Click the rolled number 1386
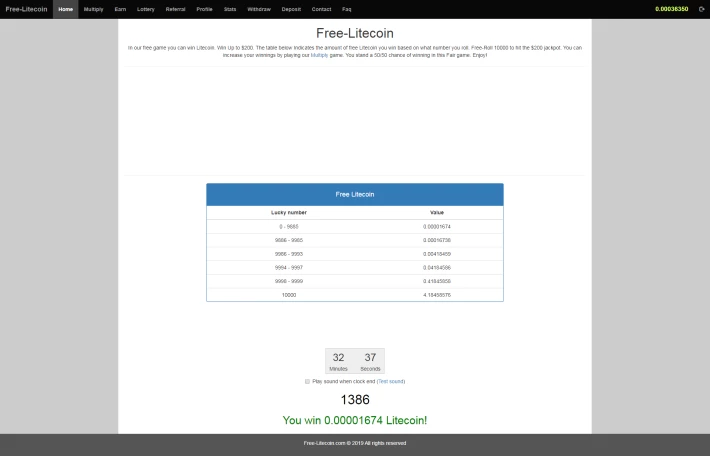The width and height of the screenshot is (710, 456). coord(355,399)
